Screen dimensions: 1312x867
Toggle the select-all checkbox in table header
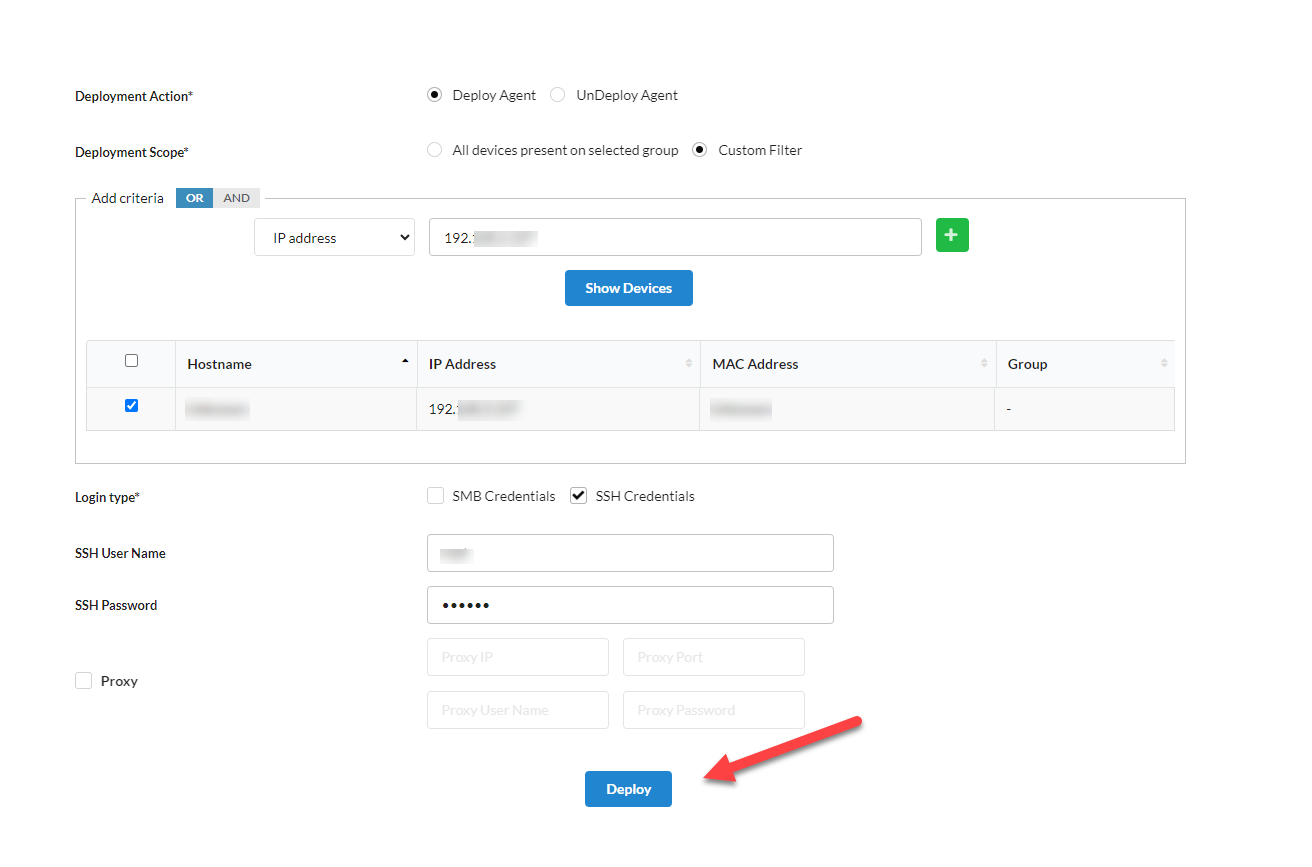(x=131, y=361)
